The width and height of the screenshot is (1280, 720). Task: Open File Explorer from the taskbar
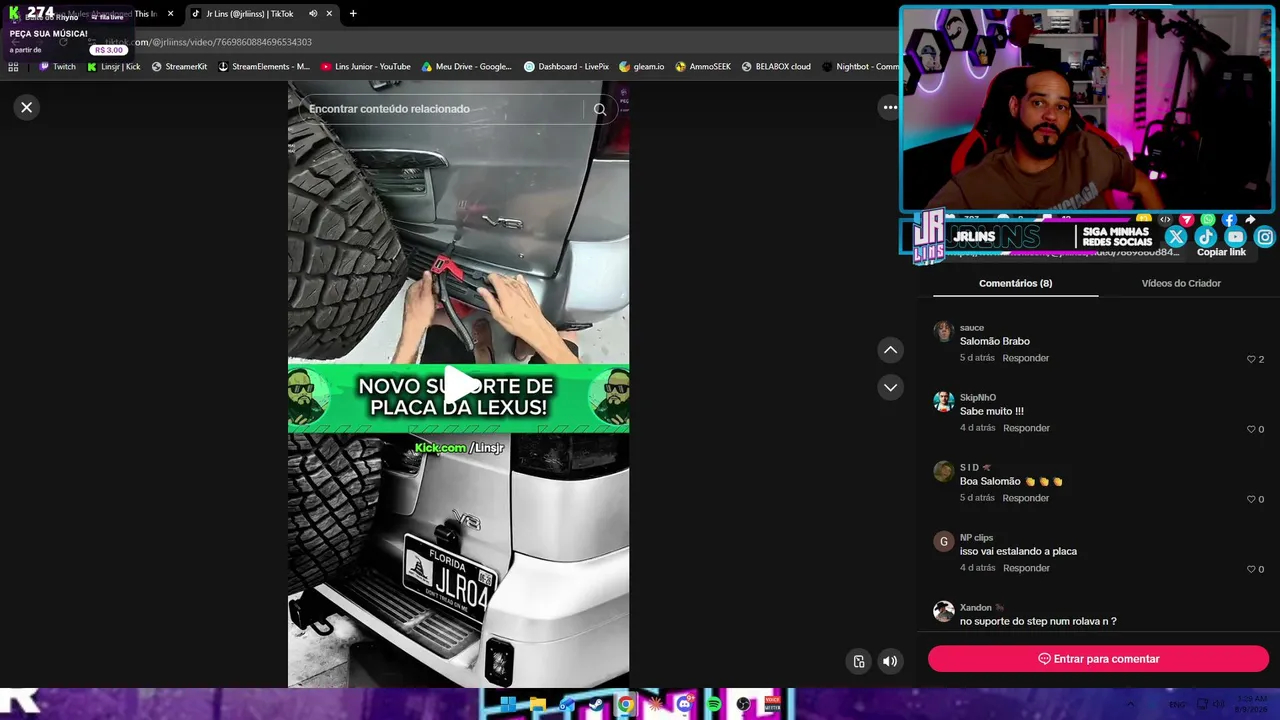pyautogui.click(x=537, y=705)
